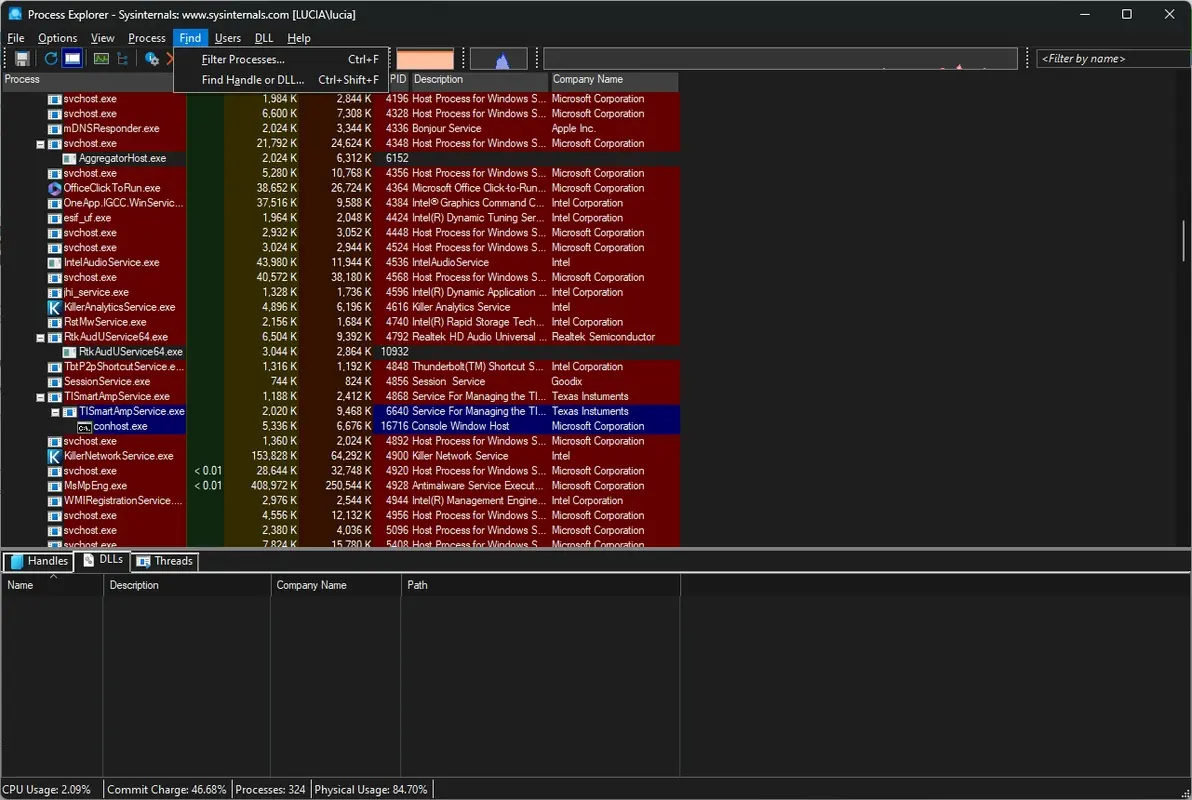Switch to the Threads tab

(x=165, y=561)
